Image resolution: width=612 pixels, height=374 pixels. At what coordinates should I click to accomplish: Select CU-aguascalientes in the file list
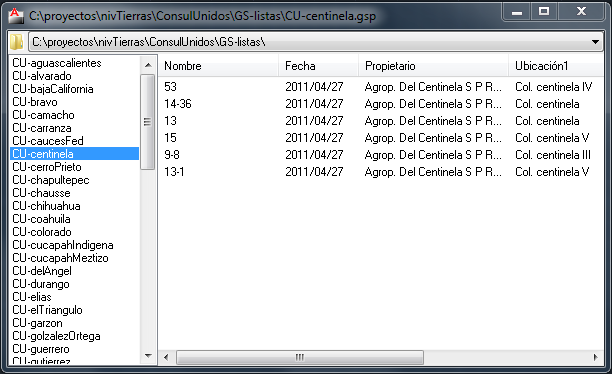74,63
